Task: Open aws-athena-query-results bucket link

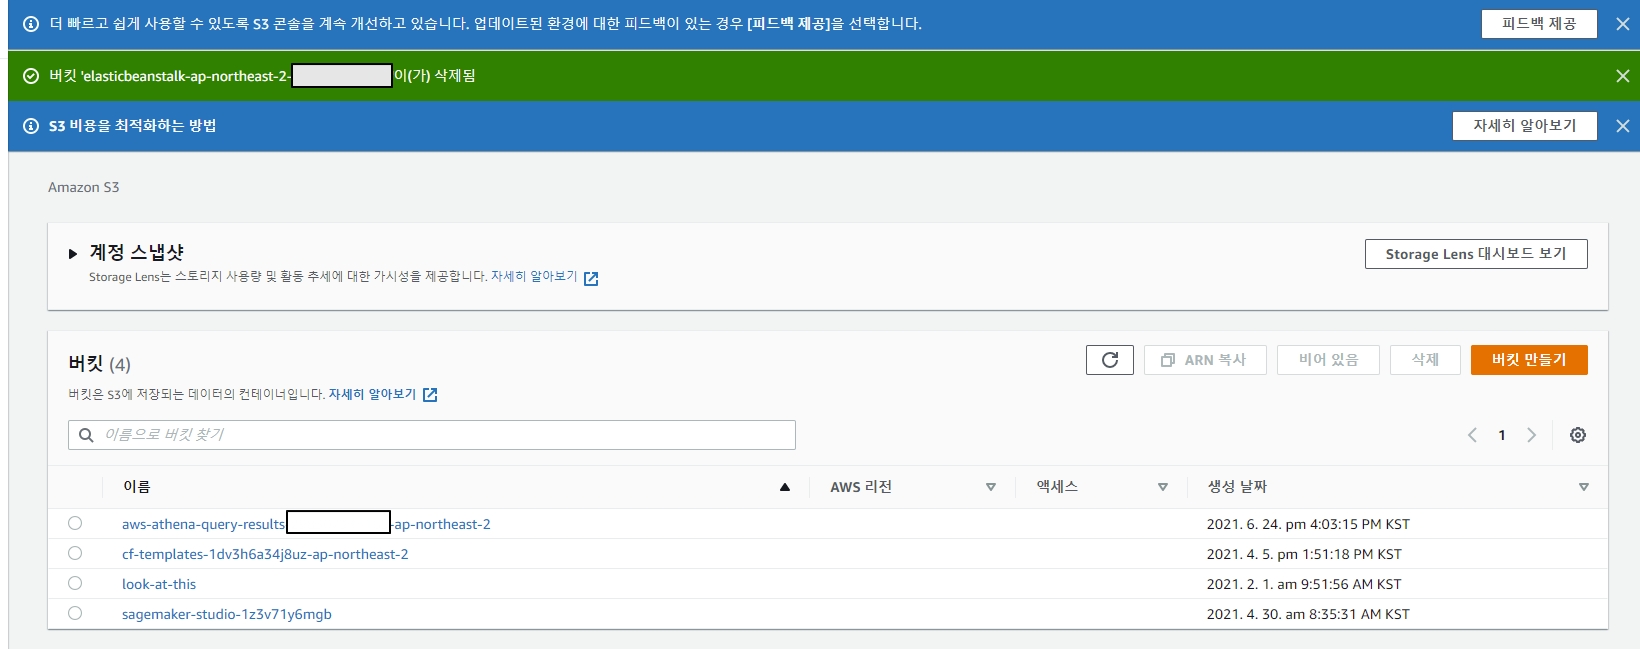Action: (x=306, y=524)
